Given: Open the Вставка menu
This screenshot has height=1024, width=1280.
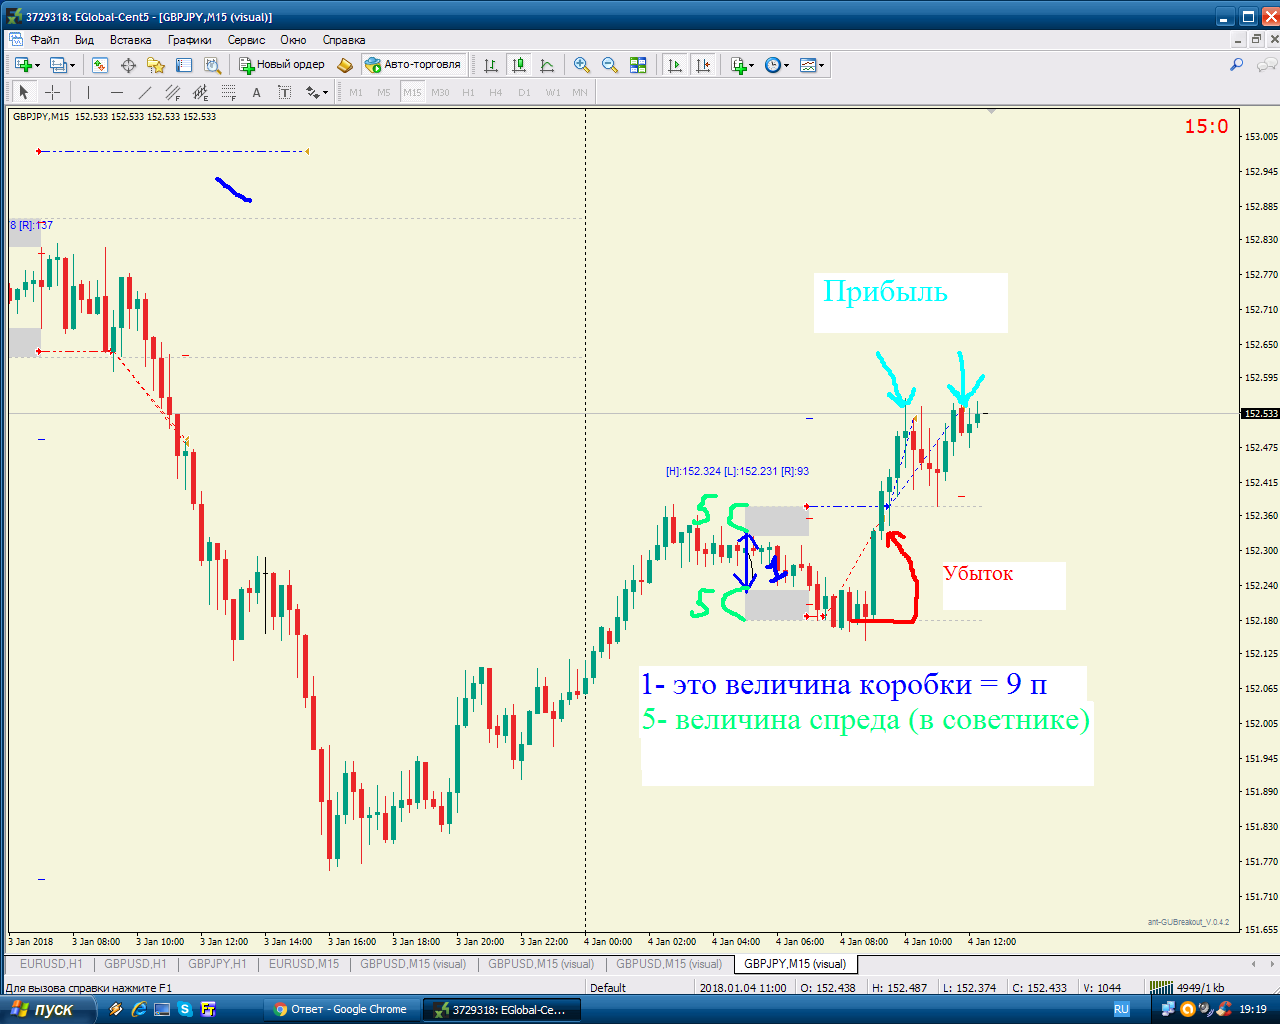Looking at the screenshot, I should (x=130, y=40).
